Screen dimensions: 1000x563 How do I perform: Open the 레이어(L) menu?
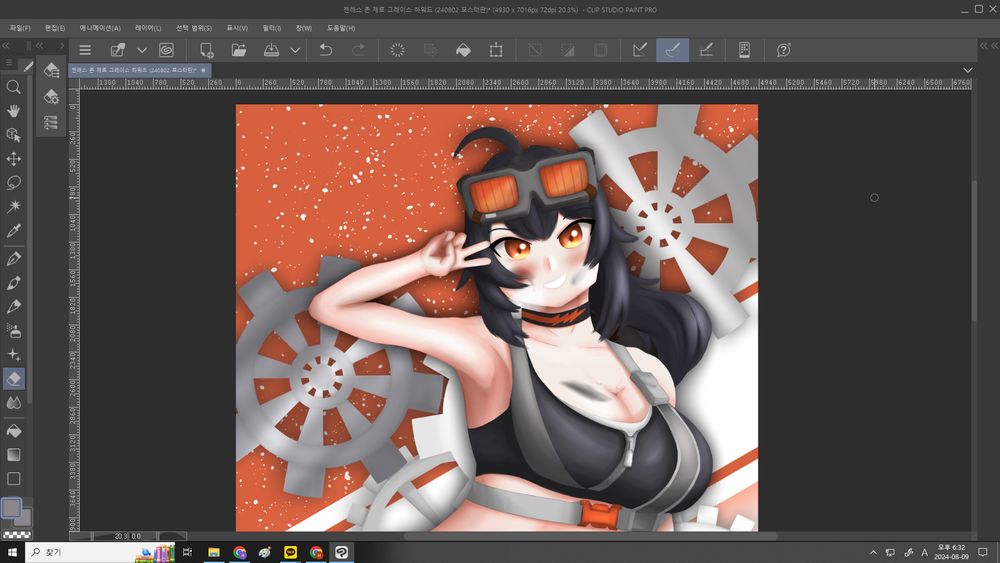[x=148, y=28]
